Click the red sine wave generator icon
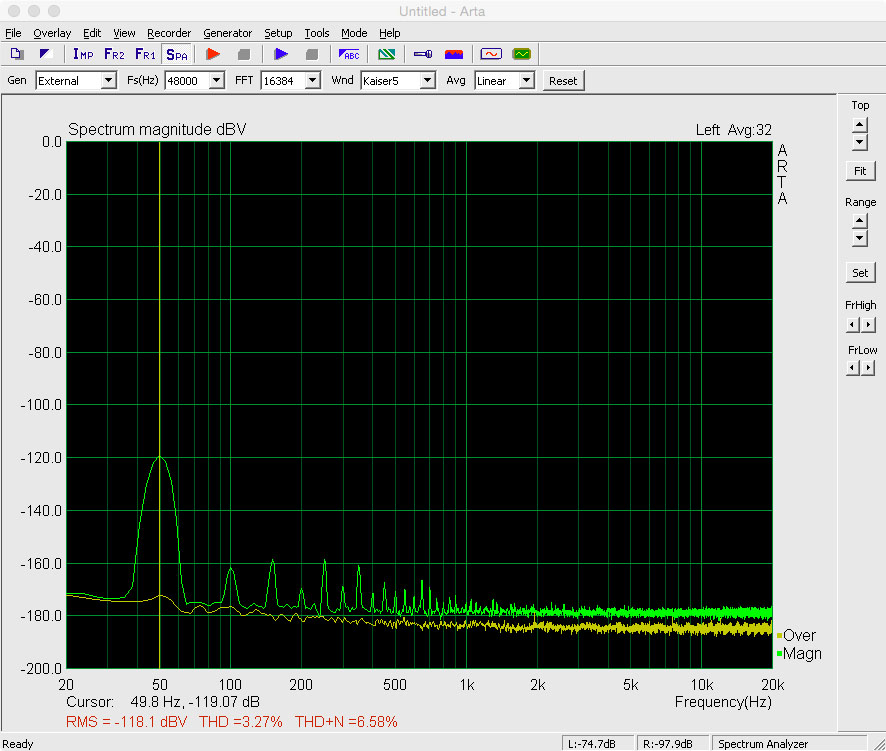The image size is (886, 751). tap(491, 54)
